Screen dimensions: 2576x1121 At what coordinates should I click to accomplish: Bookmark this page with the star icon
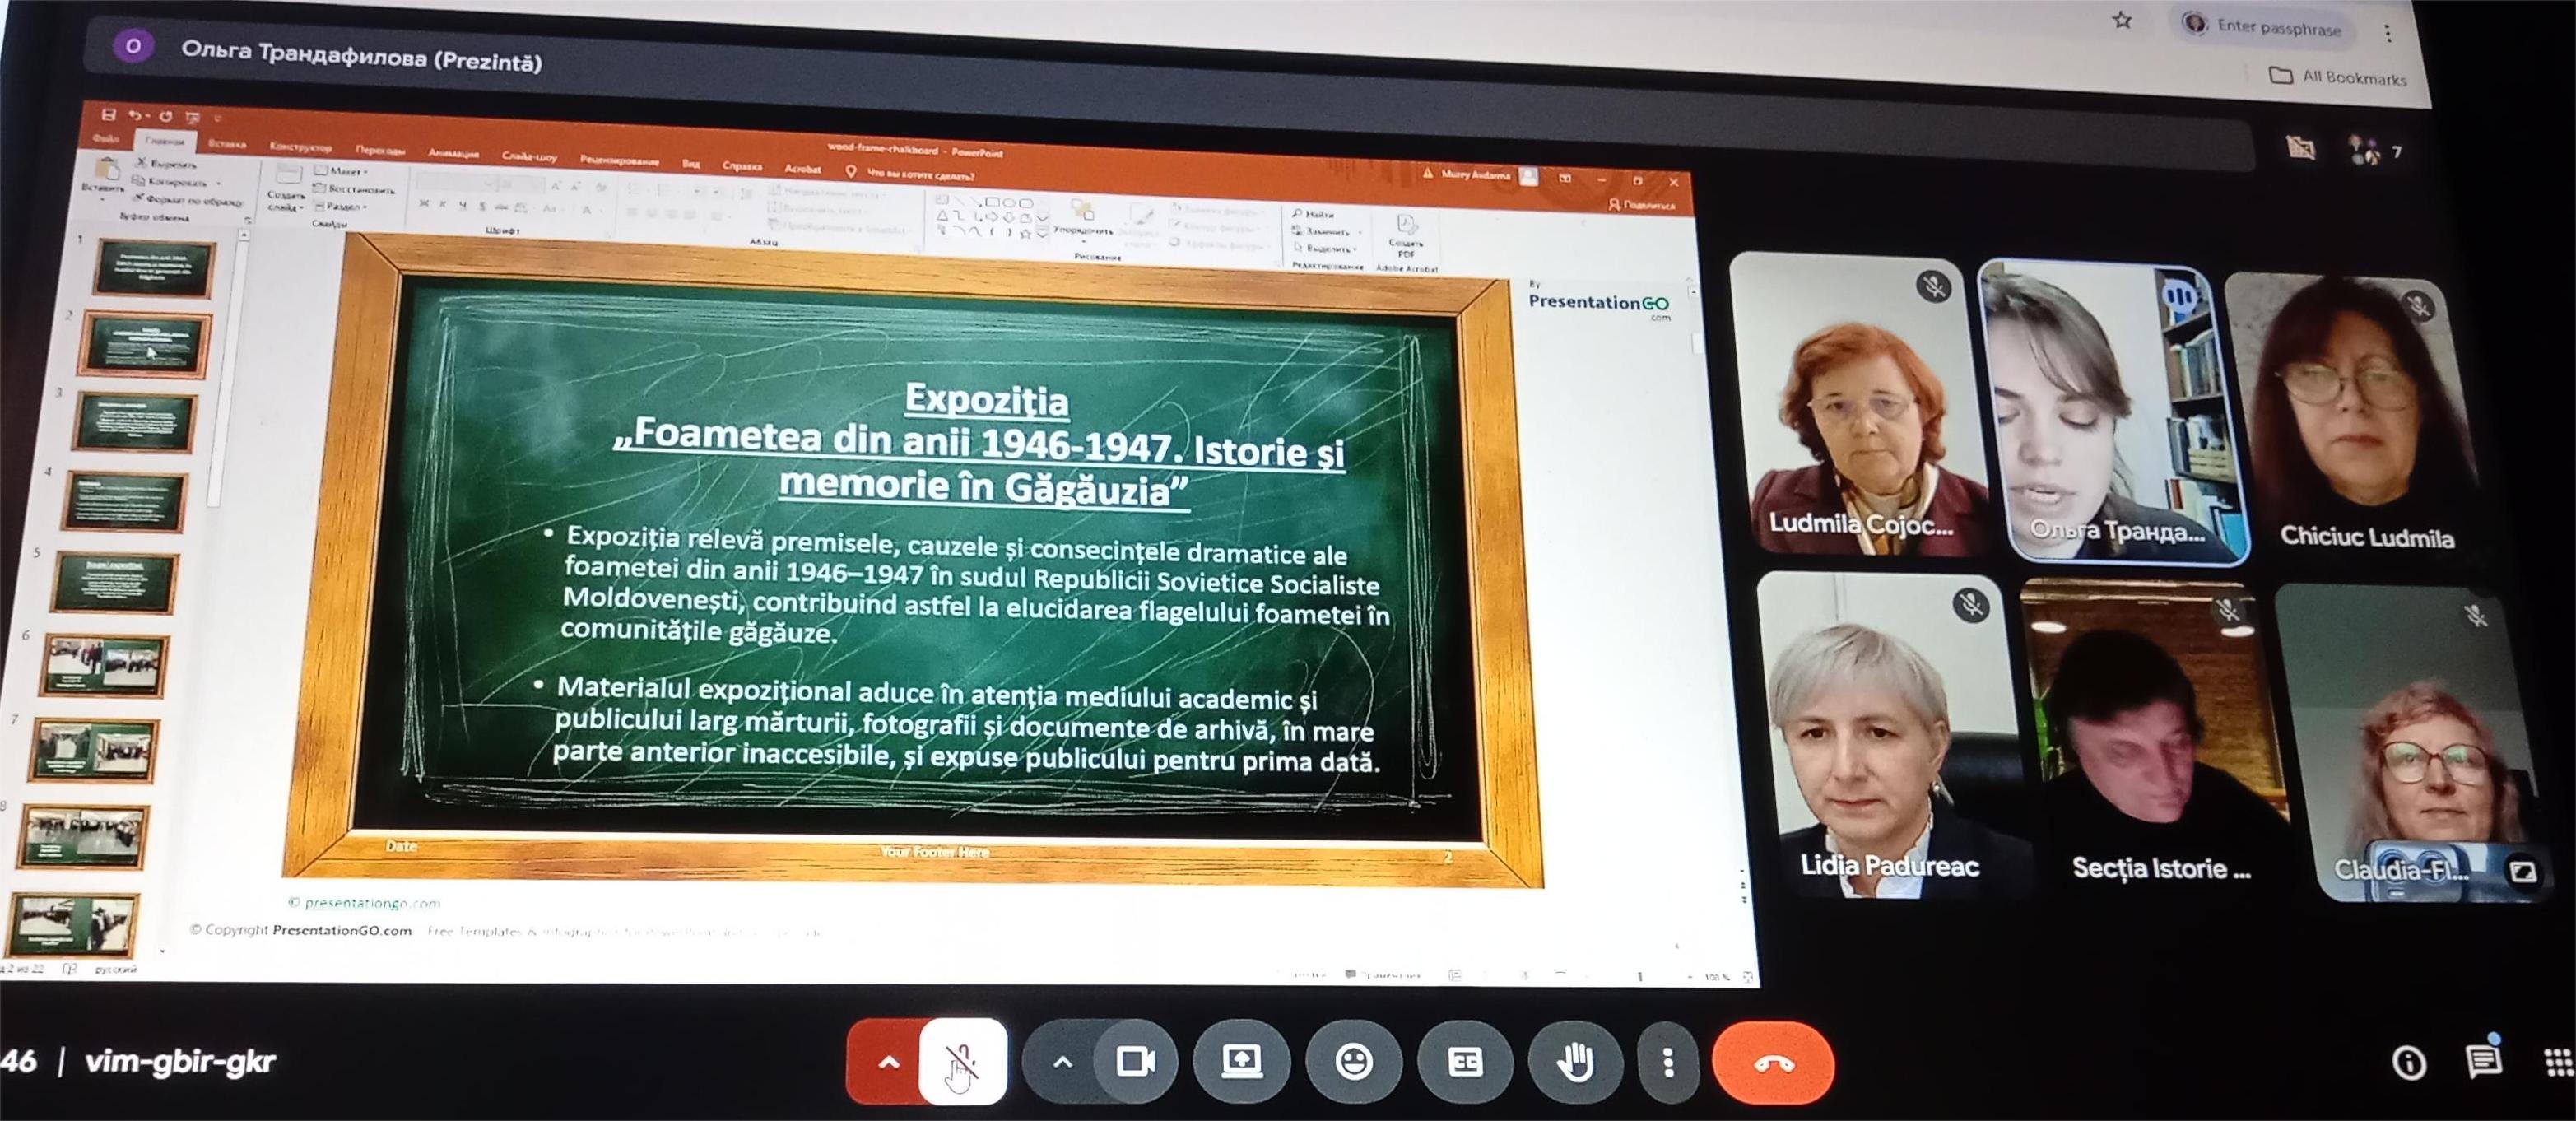(2121, 20)
